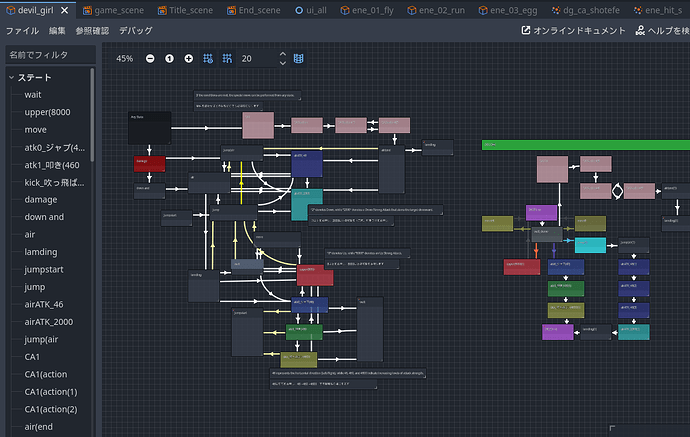Increase grid snap distance with up arrow
The width and height of the screenshot is (690, 437).
point(283,54)
